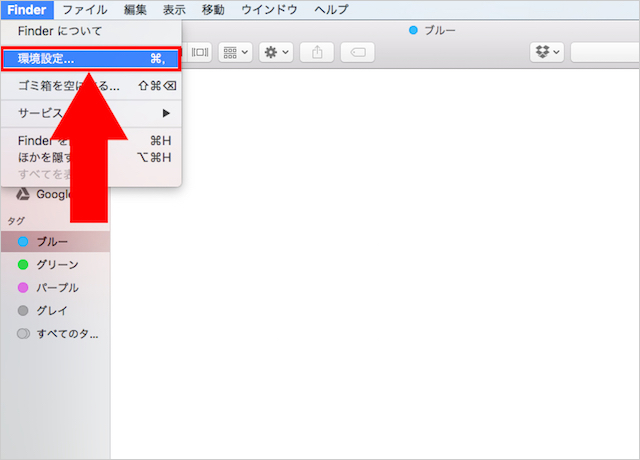This screenshot has height=460, width=640.
Task: Choose Finder について menu entry
Action: pos(91,31)
